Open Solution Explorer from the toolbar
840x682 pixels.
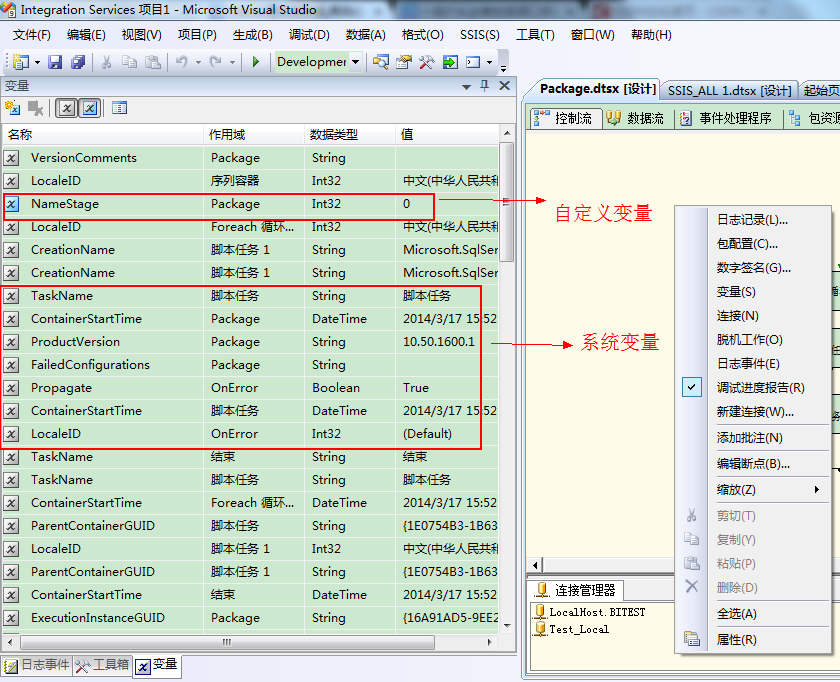click(x=381, y=62)
